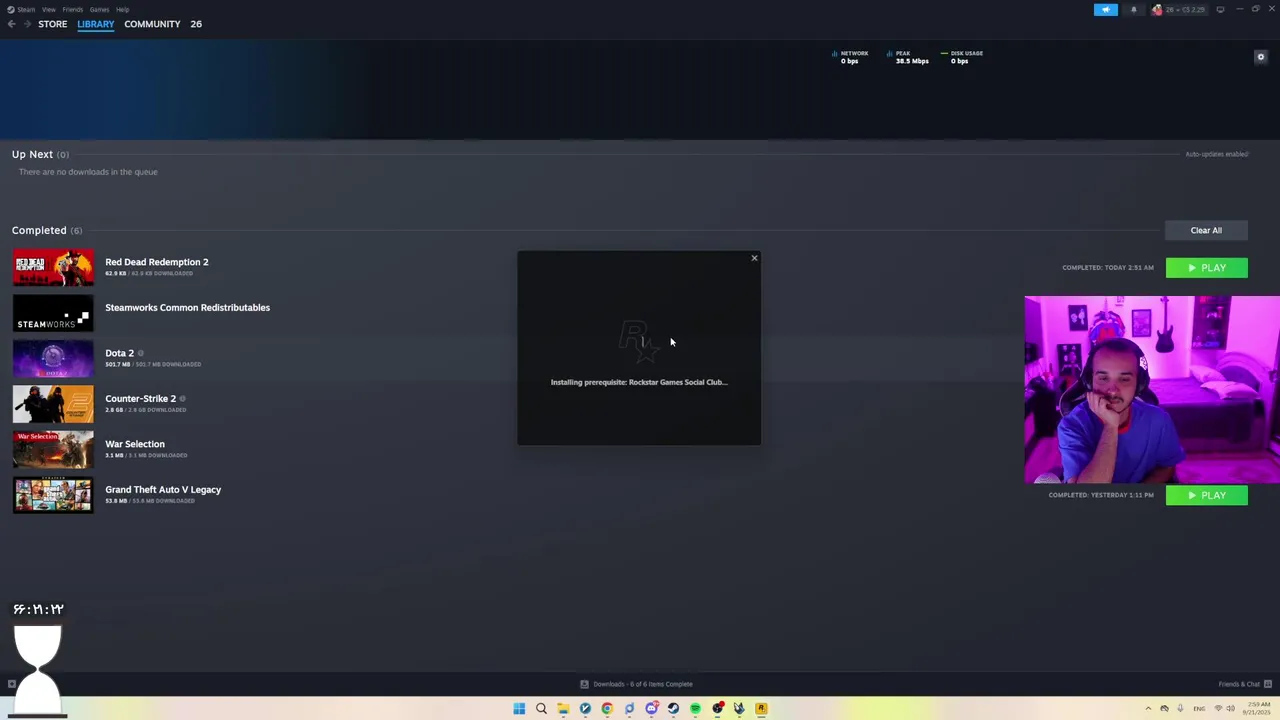Viewport: 1280px width, 720px height.
Task: Open War Selection game thumbnail
Action: [x=53, y=449]
